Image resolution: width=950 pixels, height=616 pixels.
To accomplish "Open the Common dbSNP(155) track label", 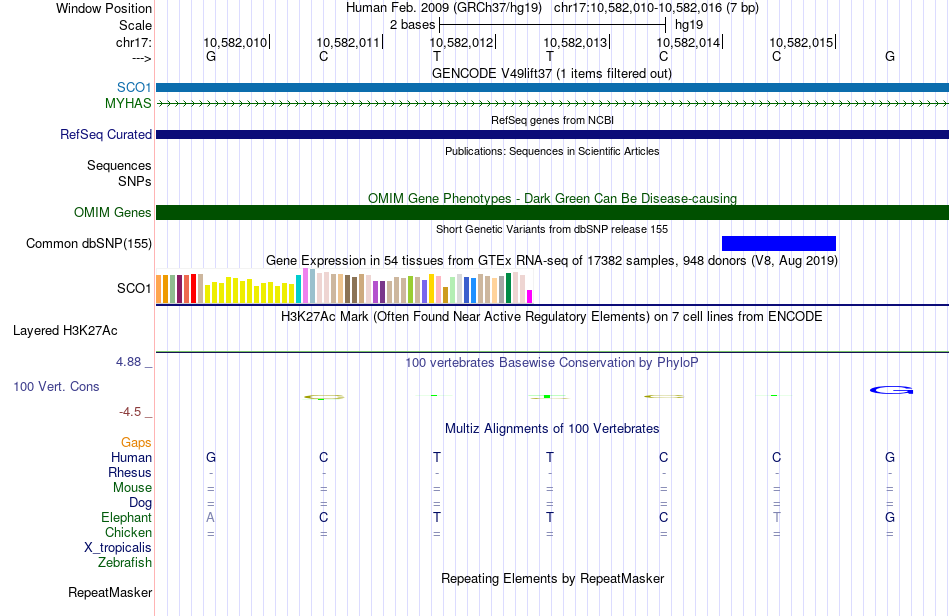I will 89,243.
